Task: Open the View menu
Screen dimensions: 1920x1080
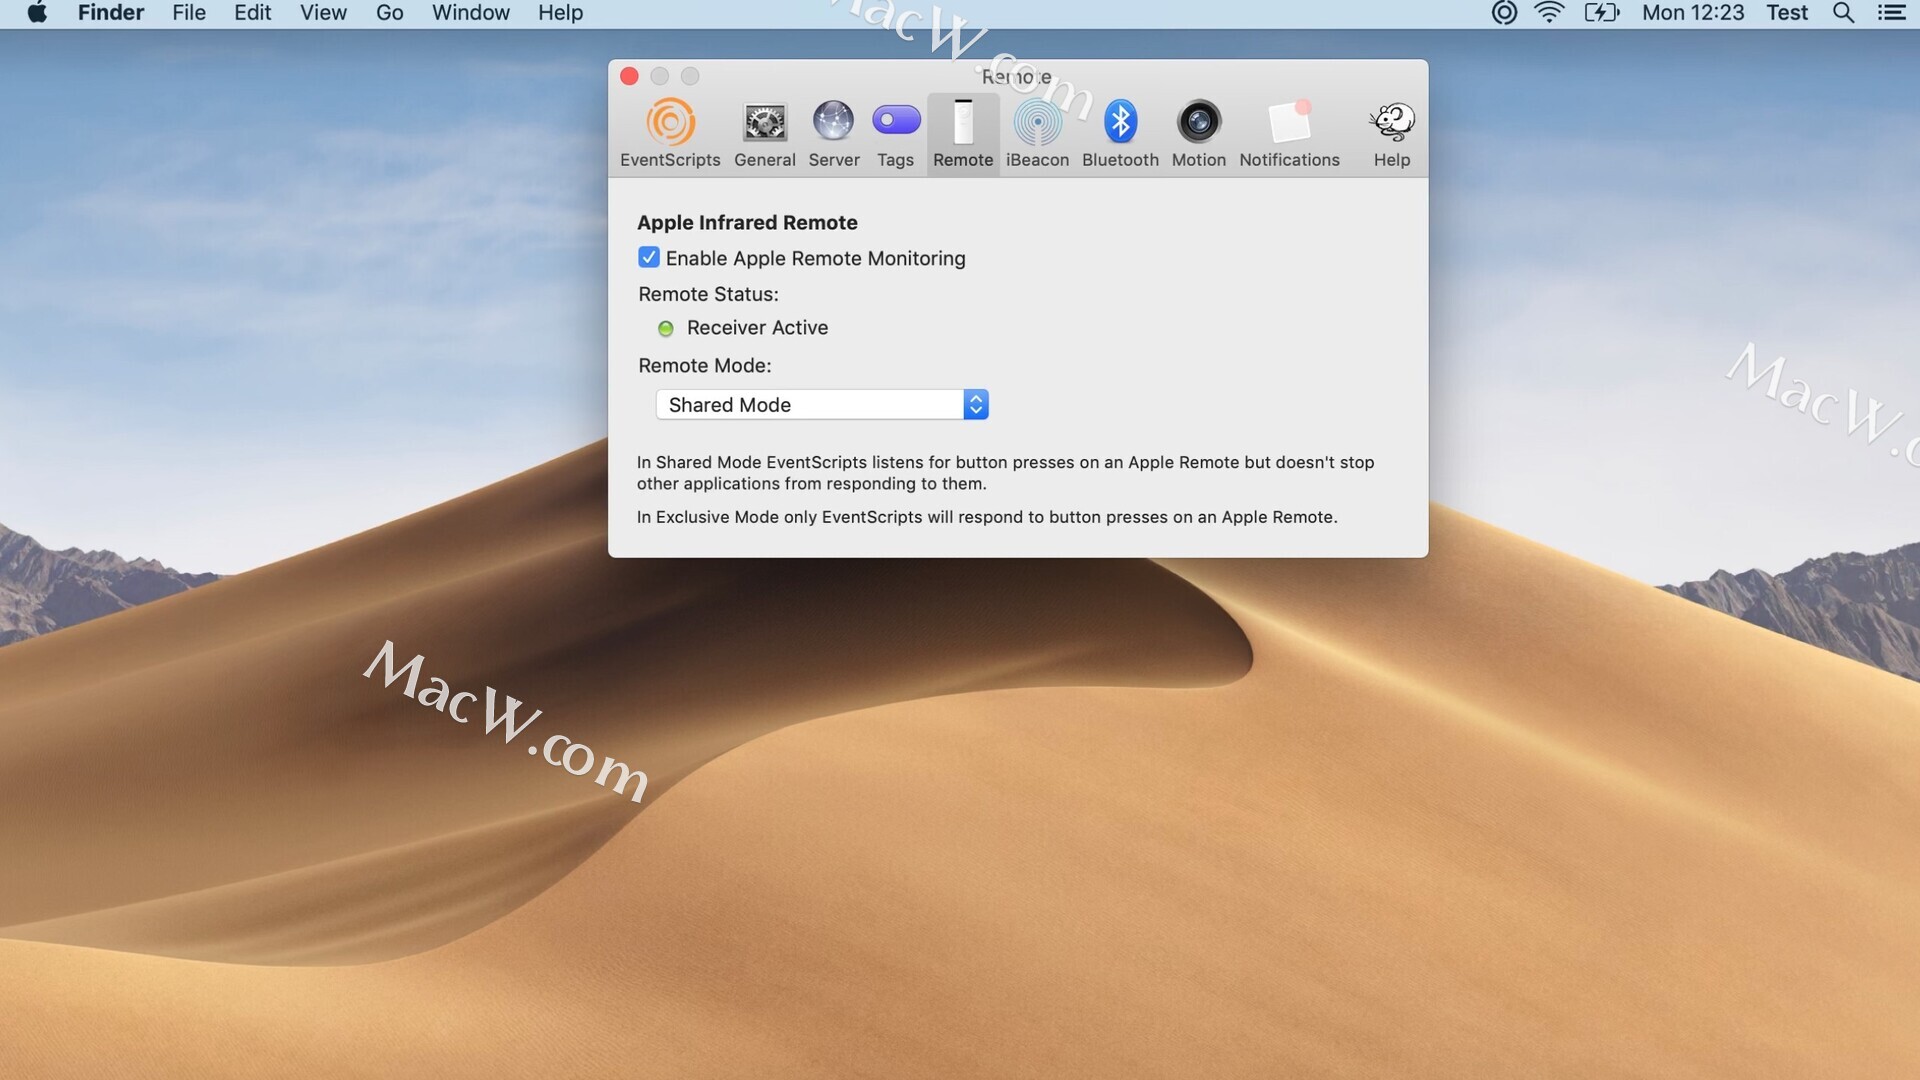Action: point(324,13)
